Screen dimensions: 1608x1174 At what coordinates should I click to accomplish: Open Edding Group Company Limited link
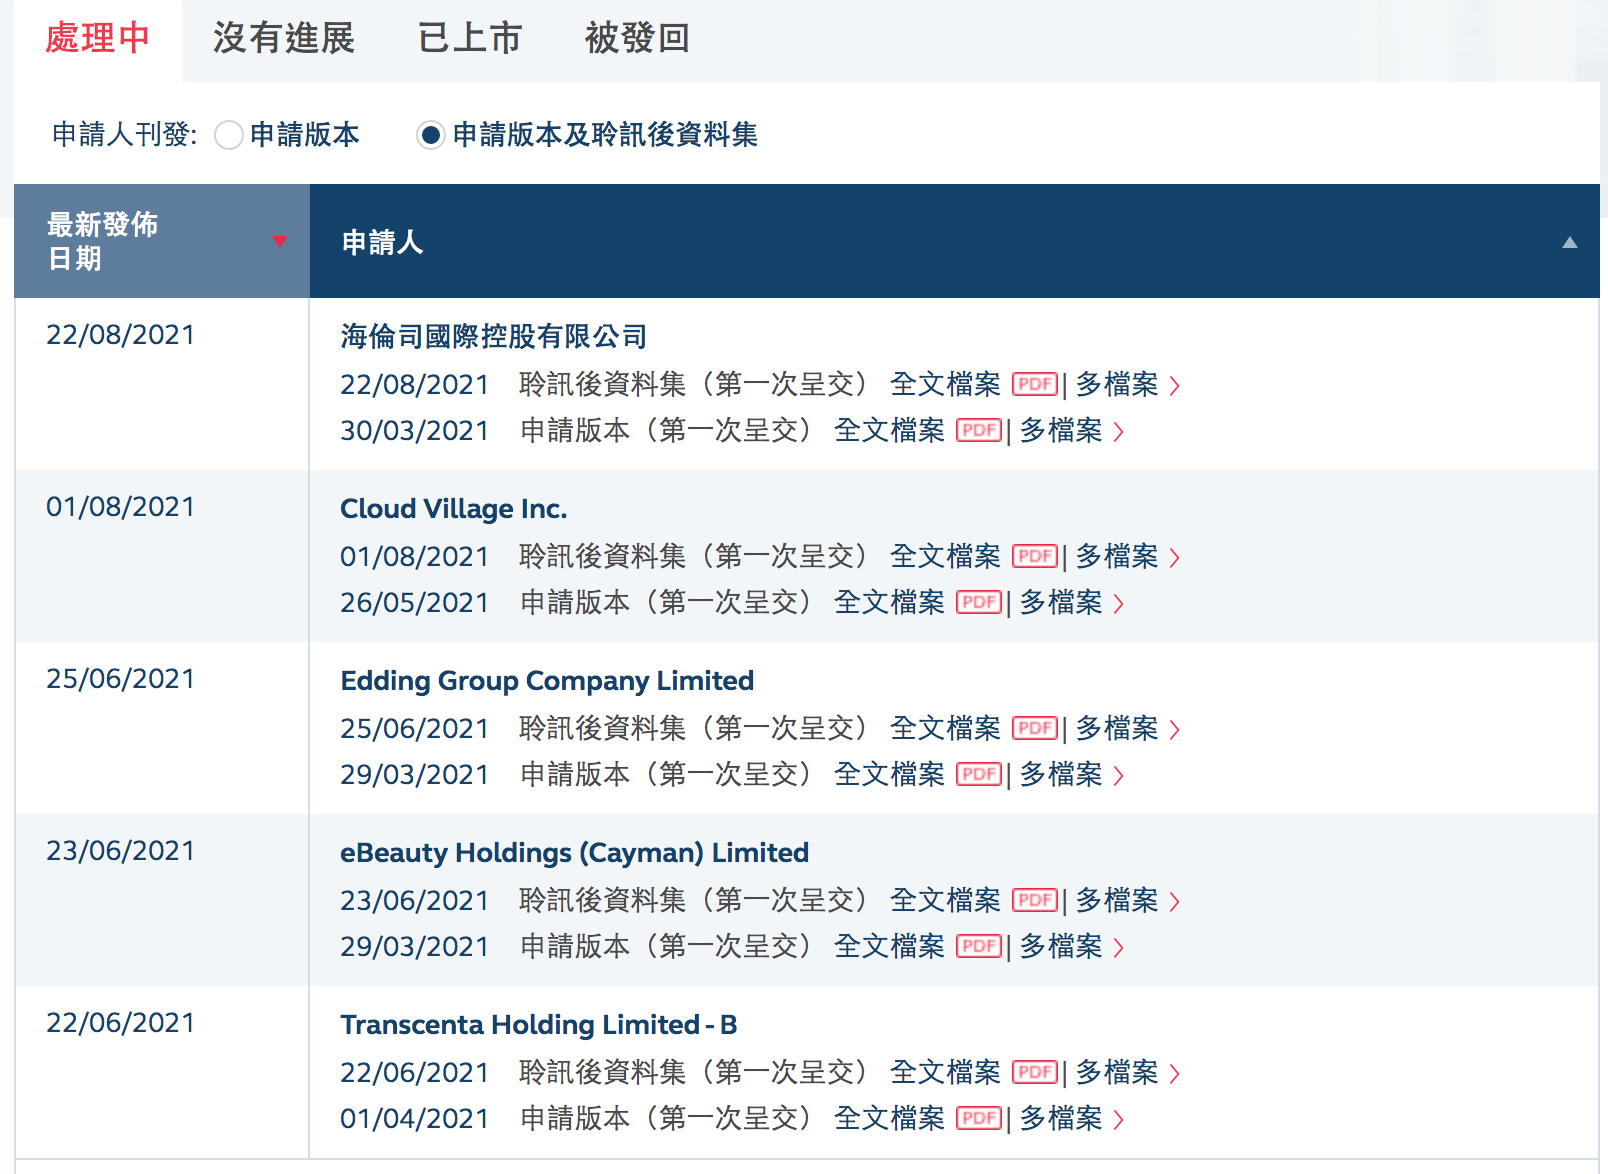click(547, 681)
